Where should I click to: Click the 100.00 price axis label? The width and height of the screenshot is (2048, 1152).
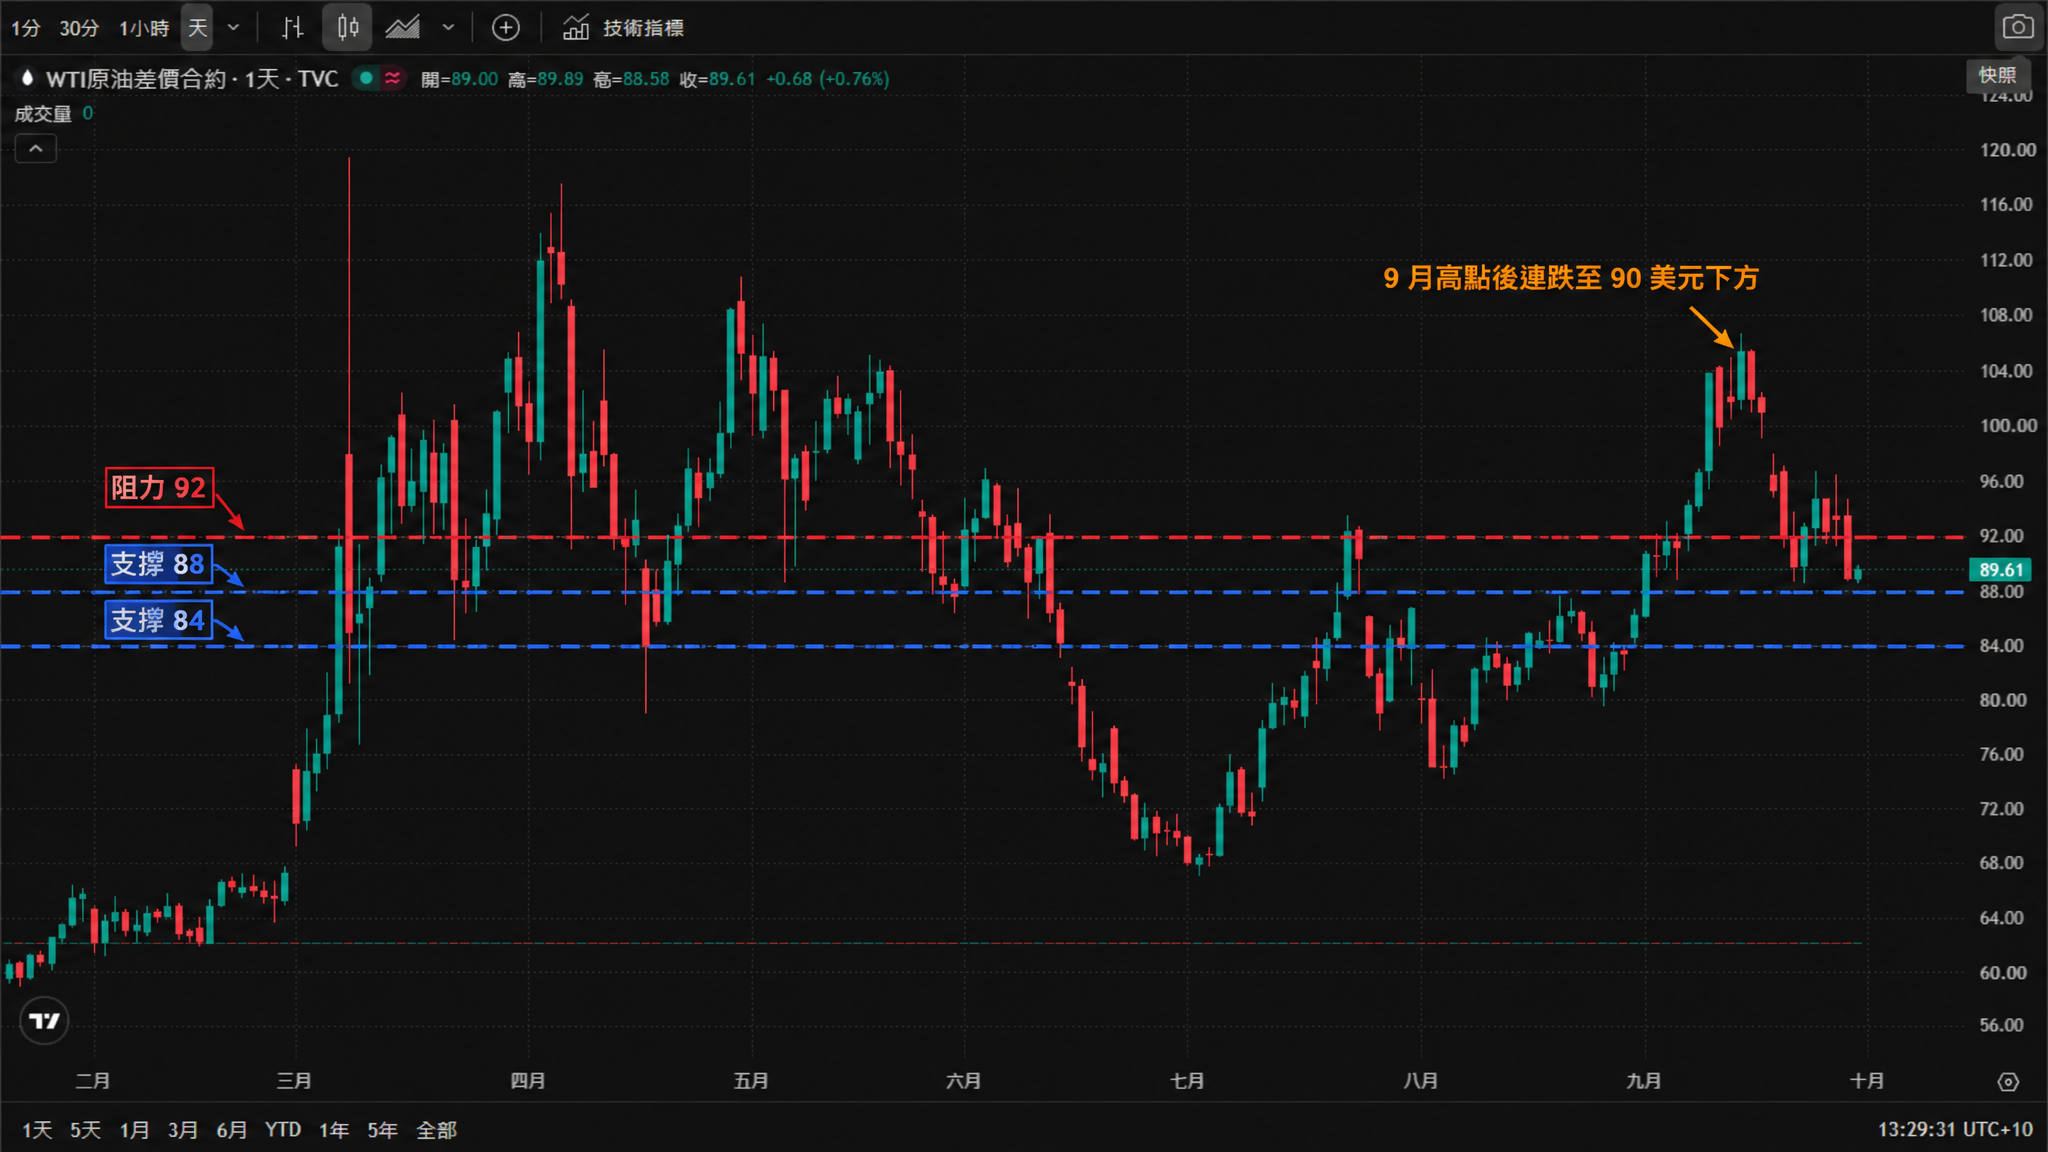(x=2008, y=426)
